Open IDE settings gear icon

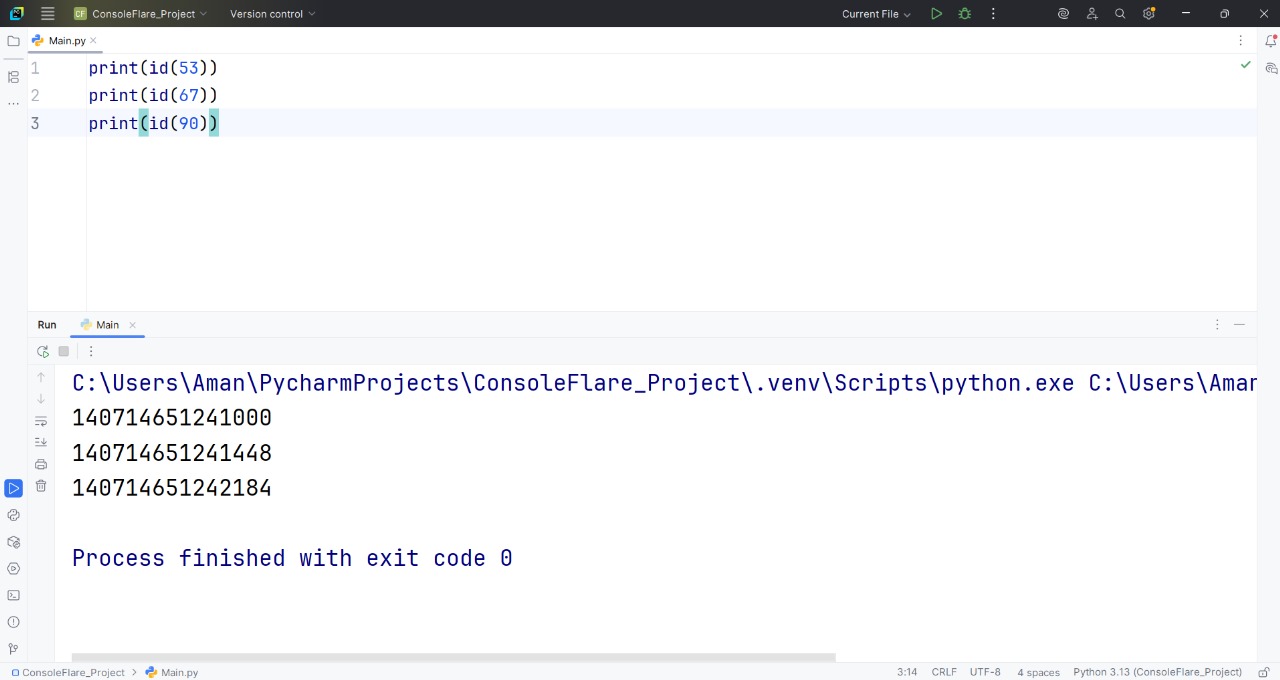point(1149,14)
